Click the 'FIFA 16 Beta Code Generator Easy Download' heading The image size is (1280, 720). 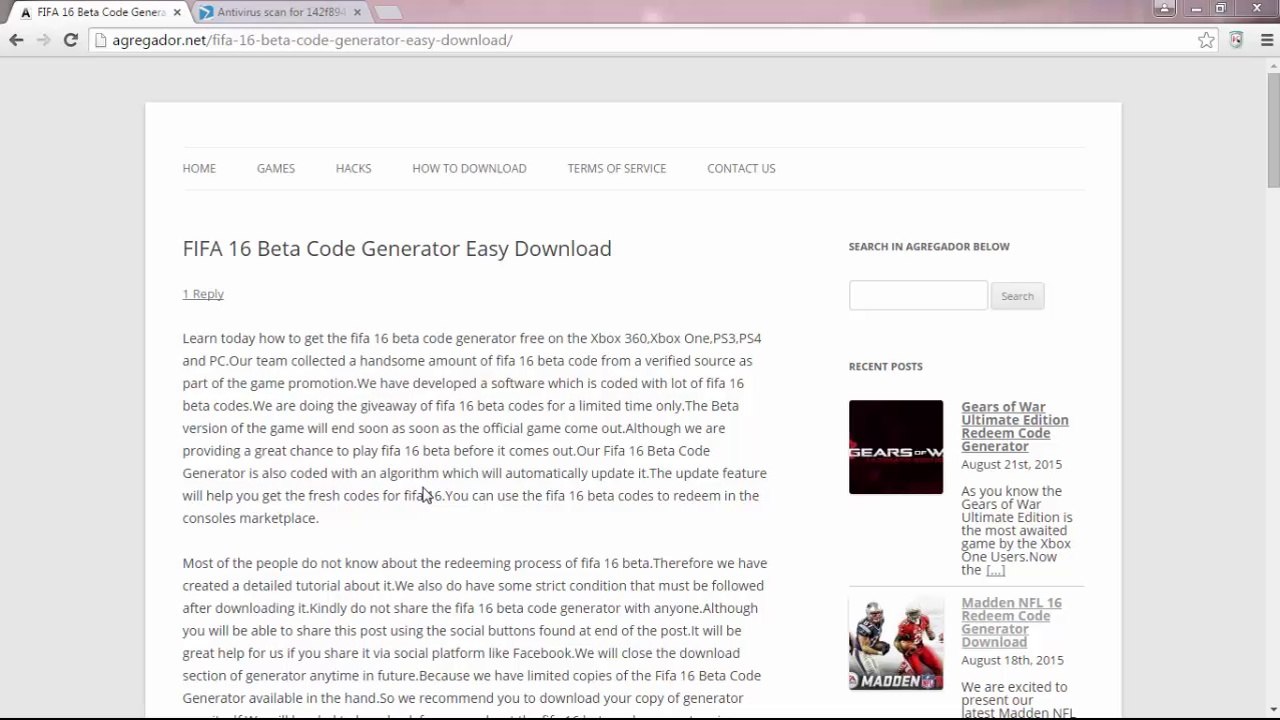(x=397, y=248)
